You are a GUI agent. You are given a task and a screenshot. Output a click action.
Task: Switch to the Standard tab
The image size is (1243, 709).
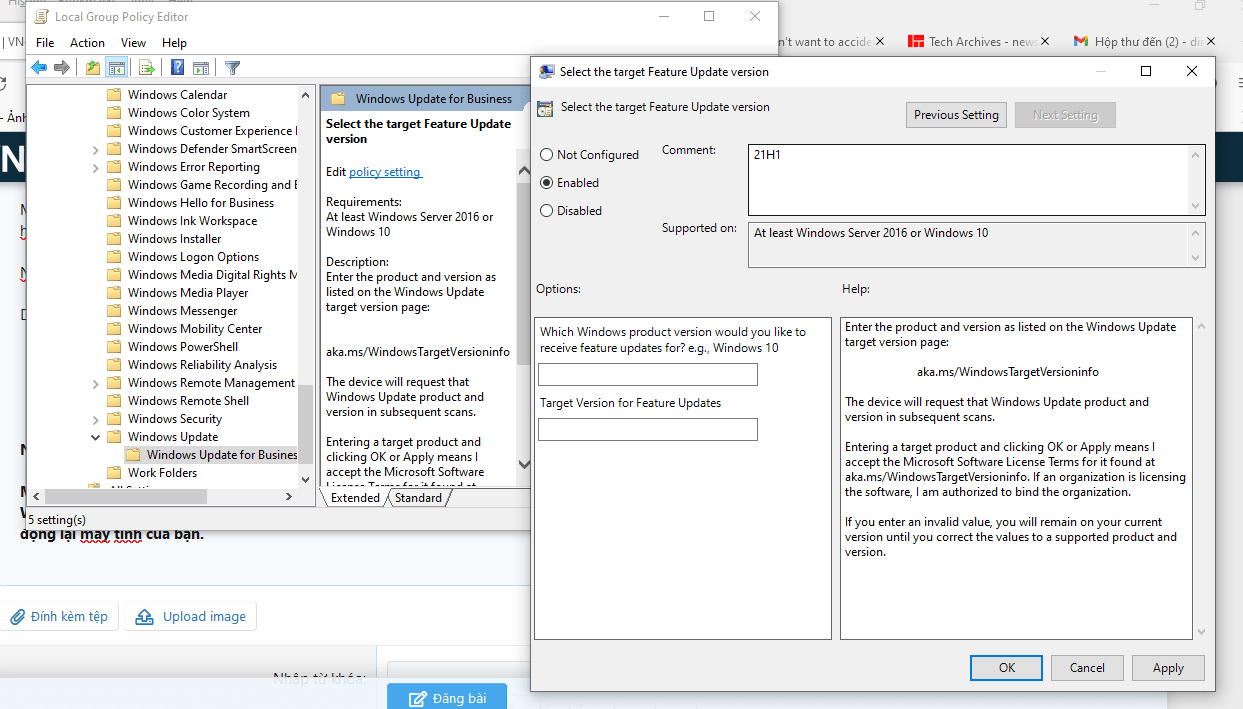pyautogui.click(x=418, y=498)
